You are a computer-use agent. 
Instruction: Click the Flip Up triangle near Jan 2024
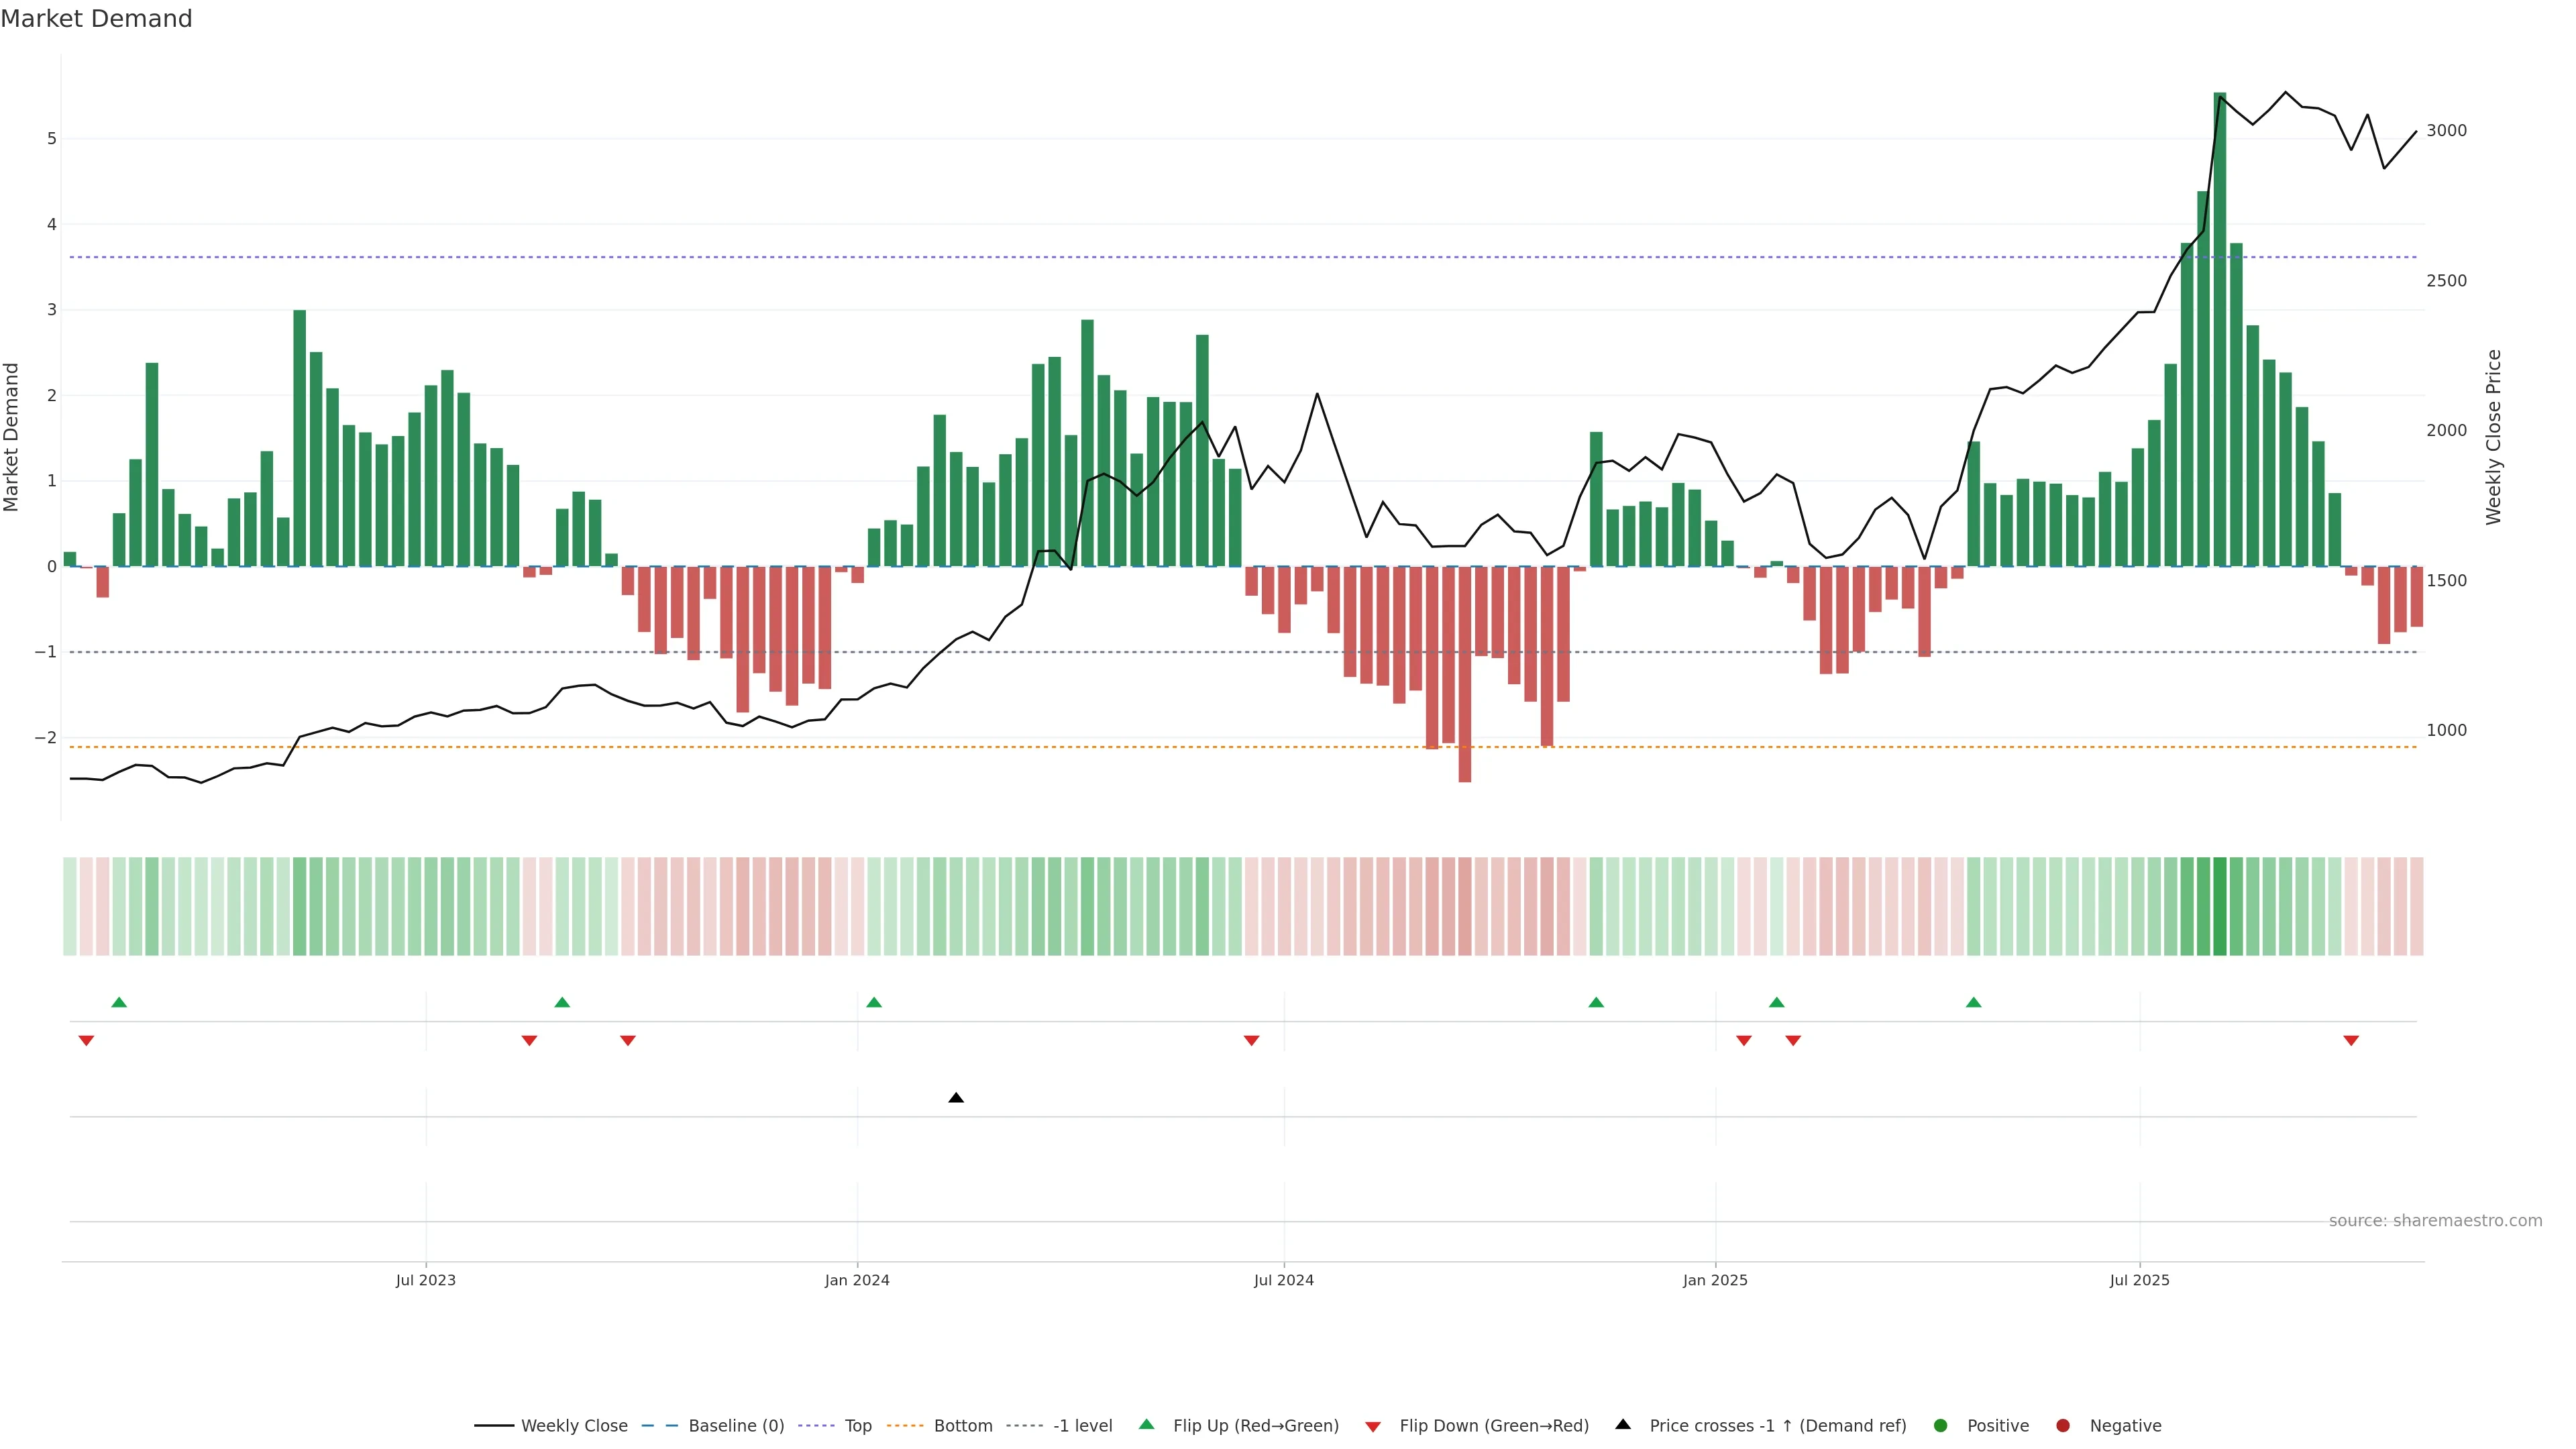coord(874,1002)
